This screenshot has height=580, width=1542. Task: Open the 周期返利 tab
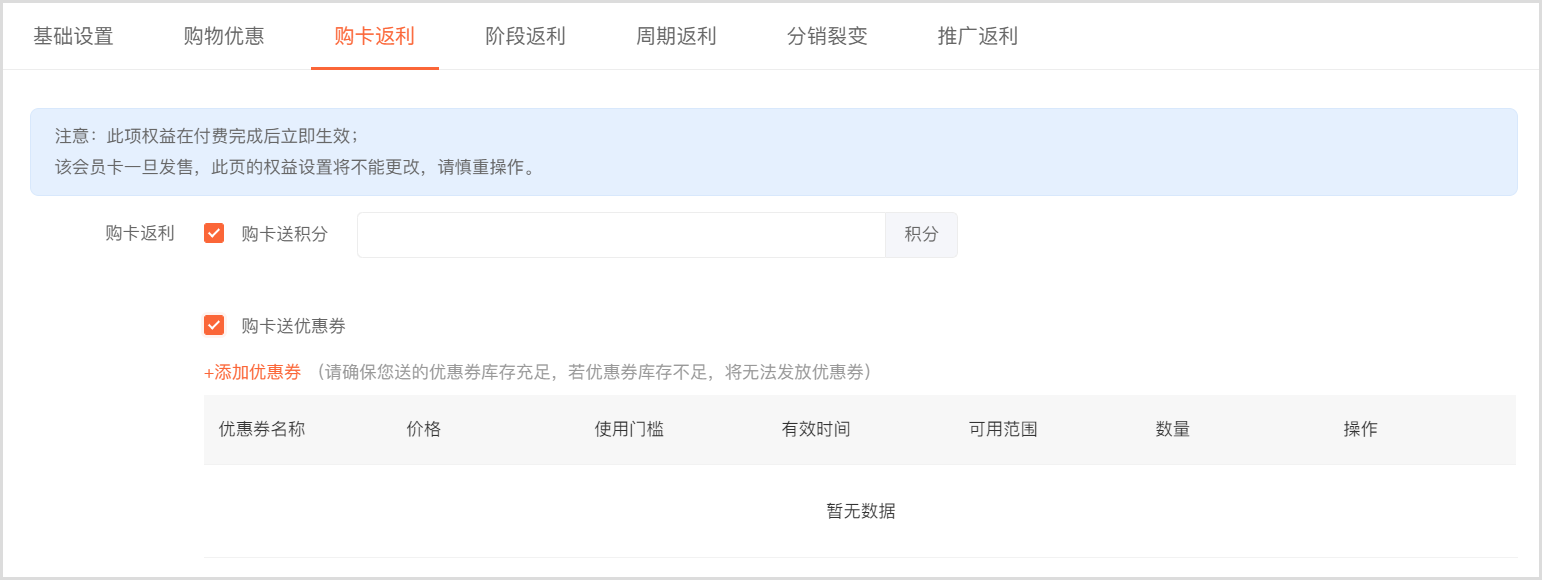[x=676, y=37]
